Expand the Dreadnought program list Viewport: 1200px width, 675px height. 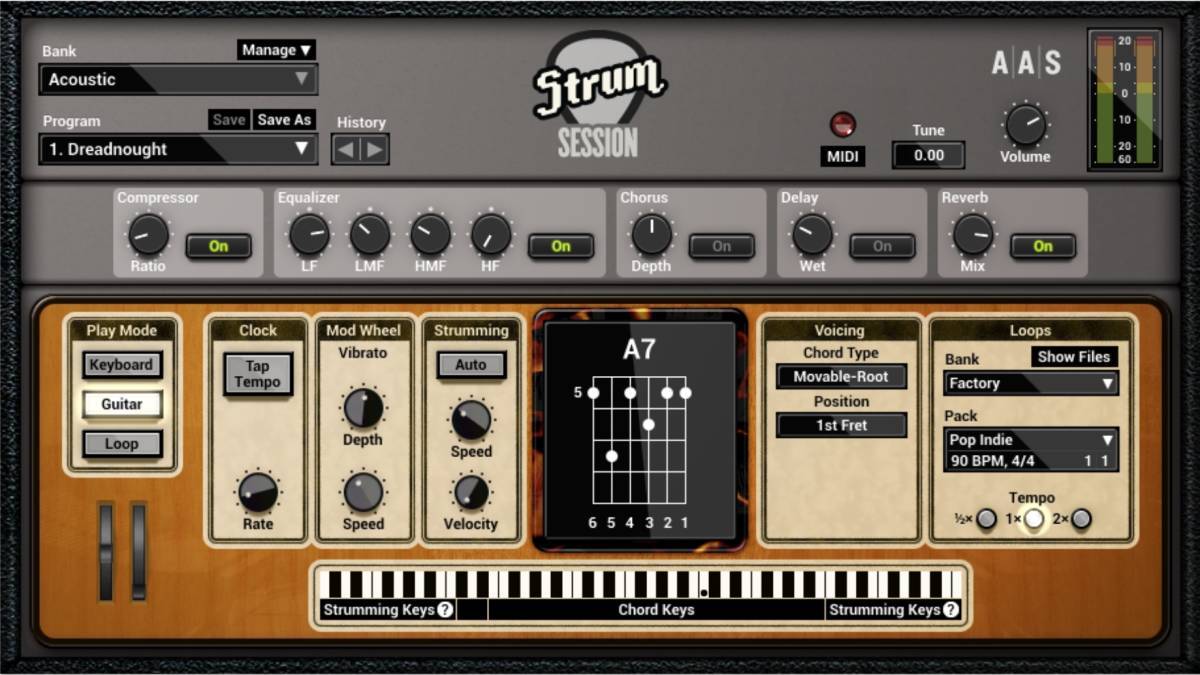pos(178,150)
